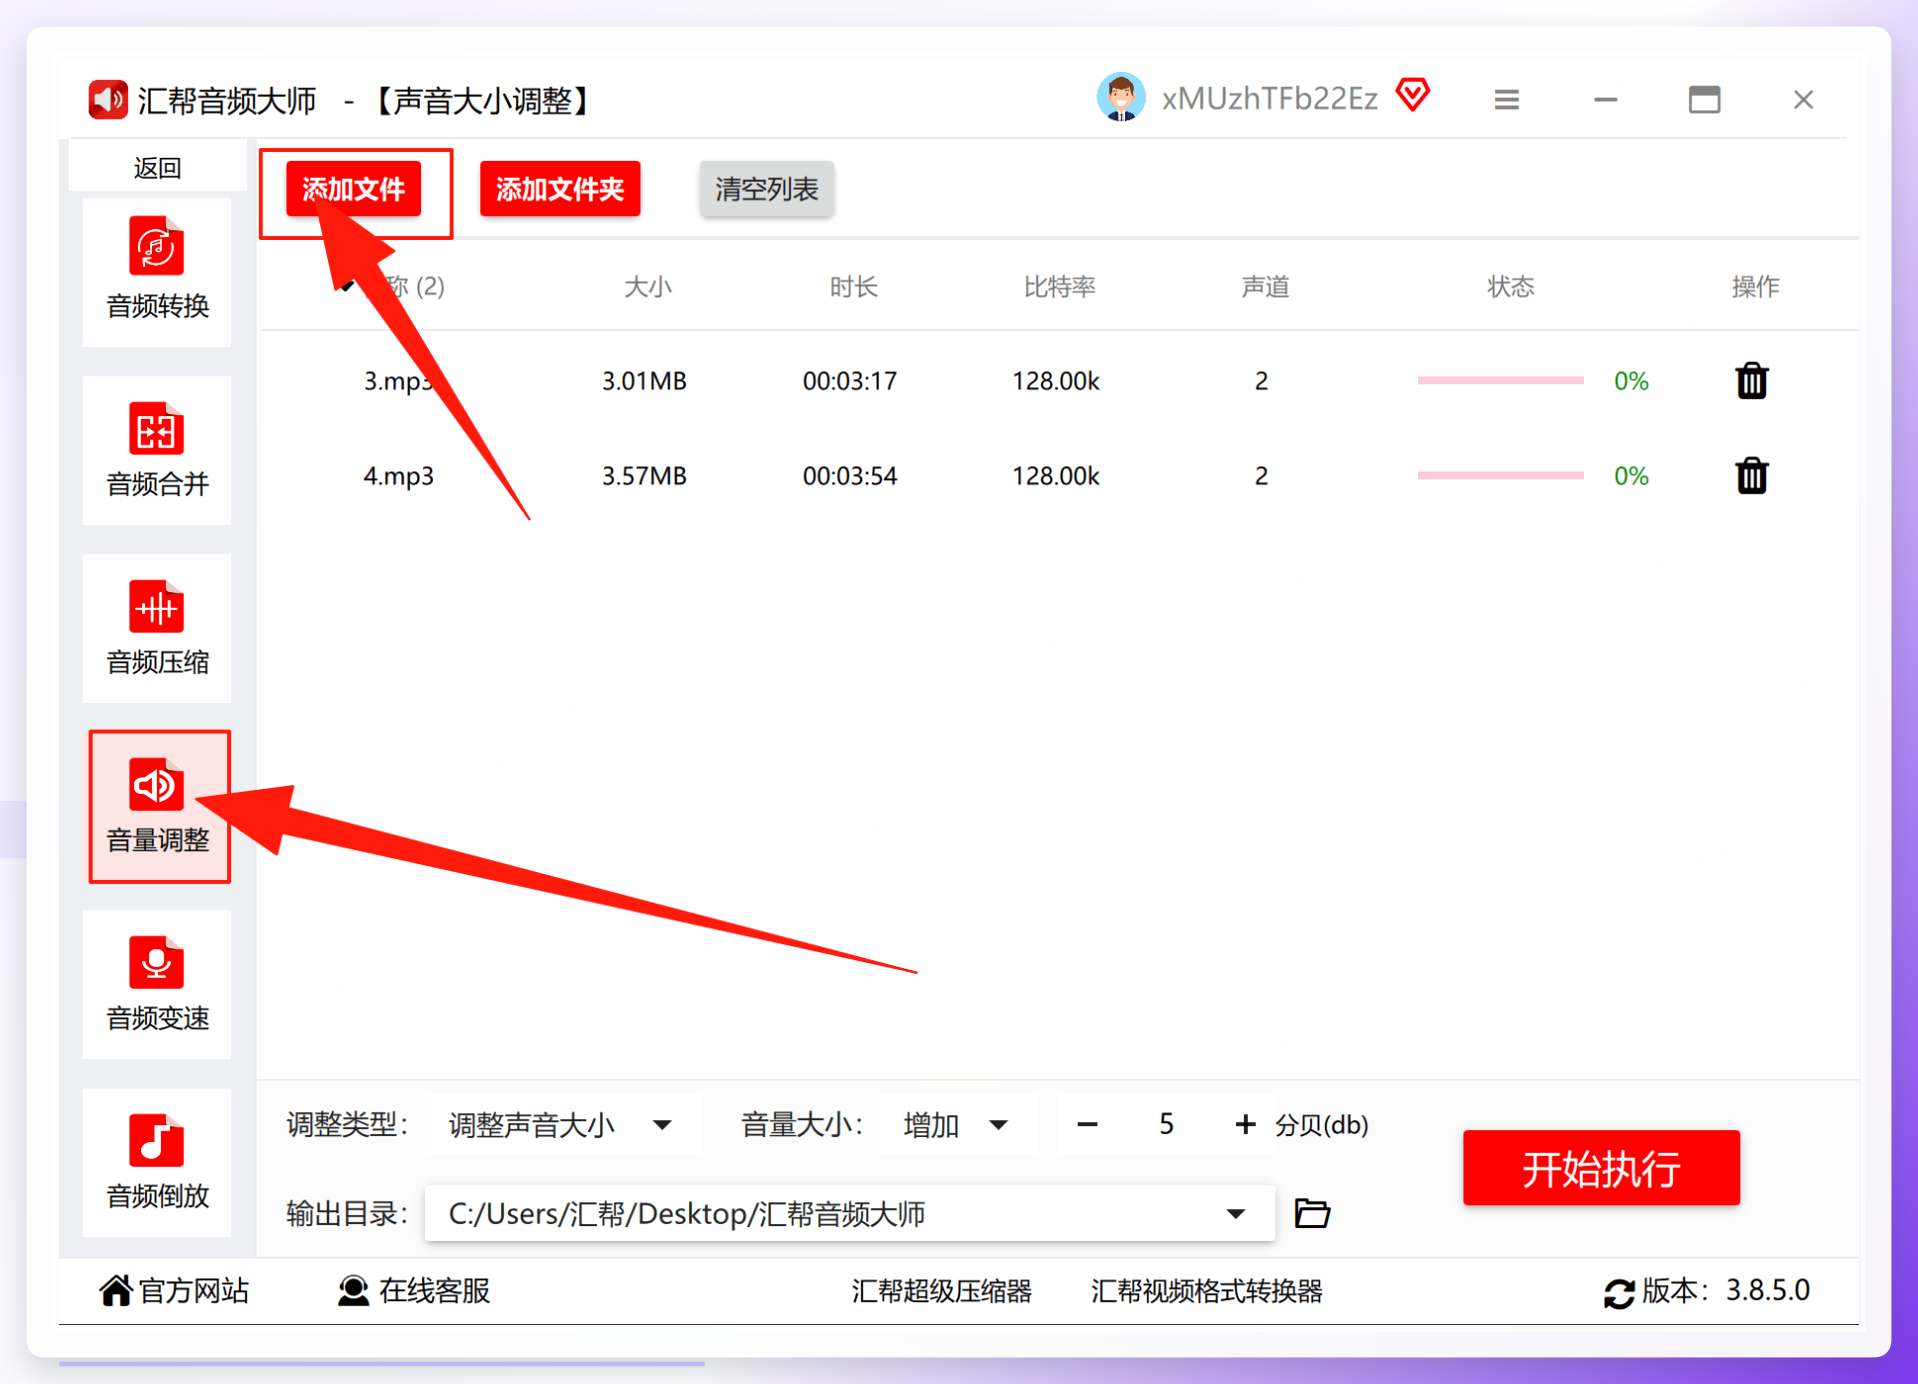The width and height of the screenshot is (1918, 1384).
Task: Click the 3.mp3 progress bar
Action: (1500, 381)
